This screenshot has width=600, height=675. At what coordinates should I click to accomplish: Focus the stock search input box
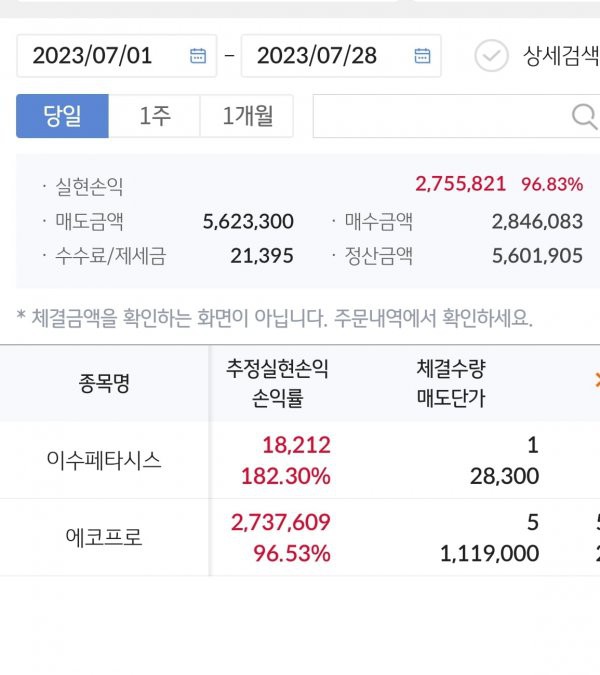pos(440,117)
